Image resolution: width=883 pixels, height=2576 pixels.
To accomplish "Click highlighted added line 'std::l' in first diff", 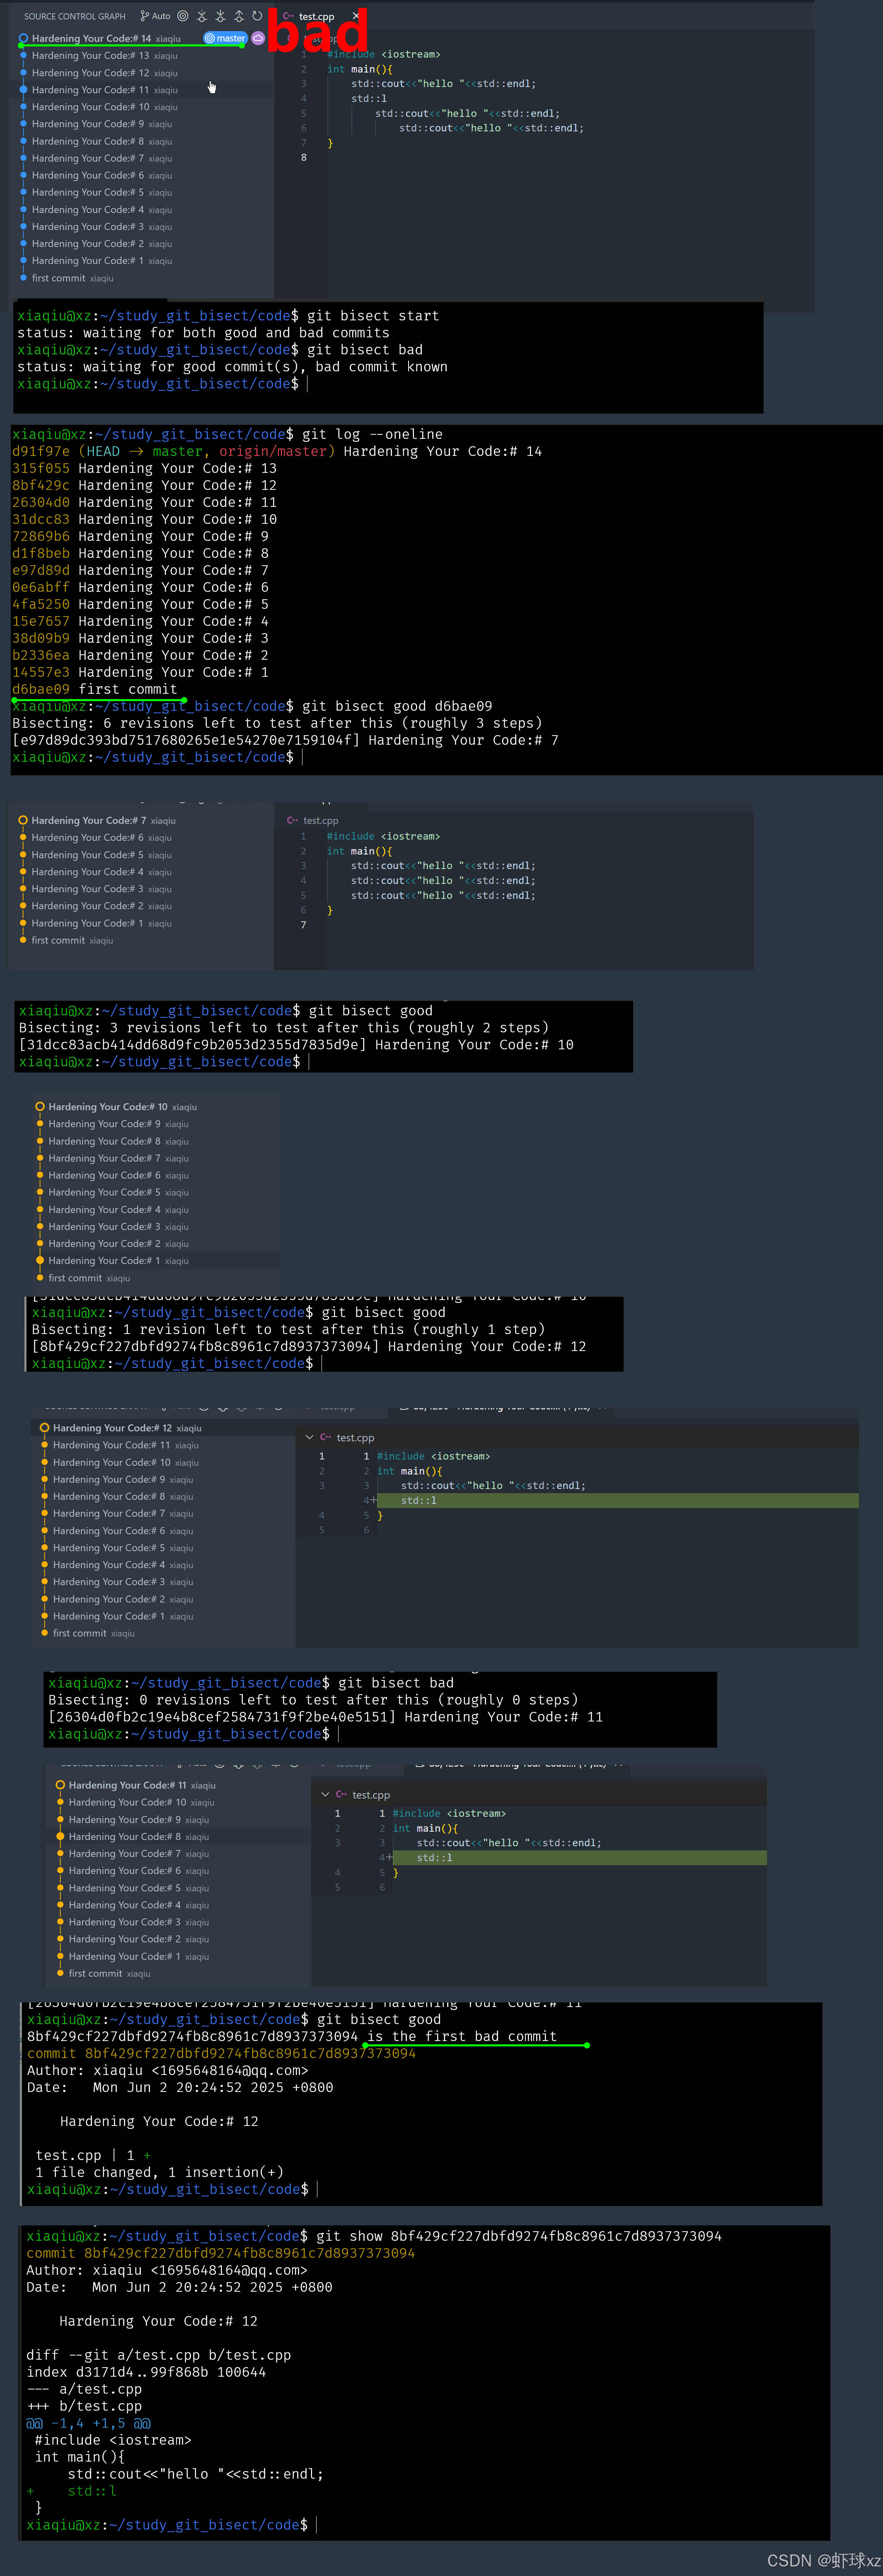I will [x=419, y=1500].
